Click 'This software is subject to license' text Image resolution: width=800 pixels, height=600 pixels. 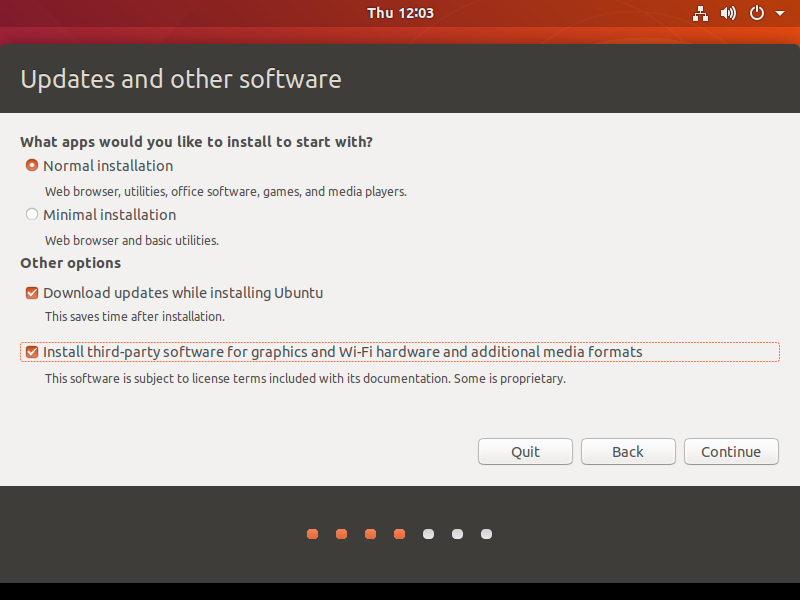pyautogui.click(x=305, y=379)
